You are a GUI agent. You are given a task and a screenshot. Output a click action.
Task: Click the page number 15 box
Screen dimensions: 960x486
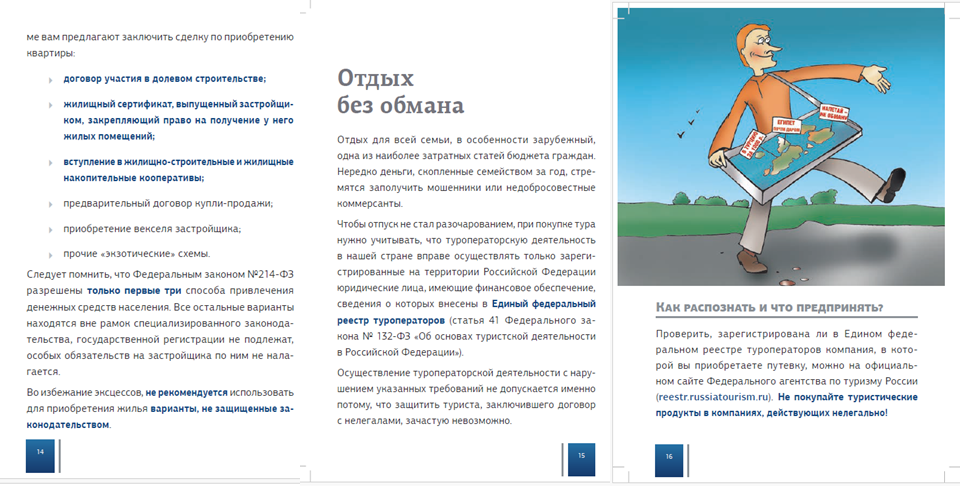tap(581, 459)
